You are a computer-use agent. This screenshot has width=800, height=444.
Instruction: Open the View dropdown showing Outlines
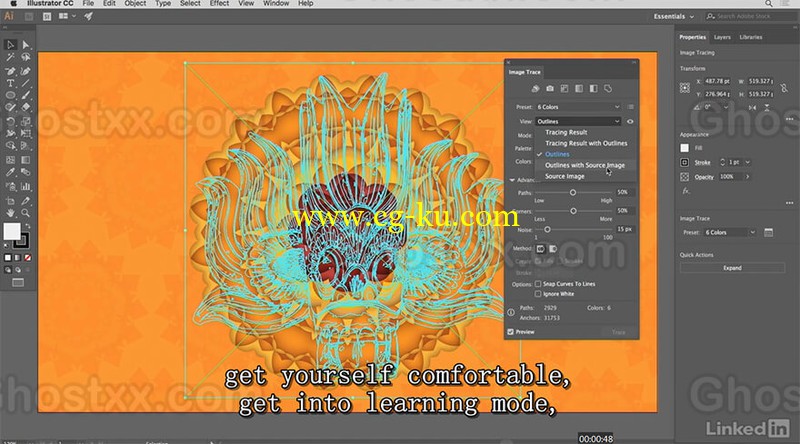578,121
